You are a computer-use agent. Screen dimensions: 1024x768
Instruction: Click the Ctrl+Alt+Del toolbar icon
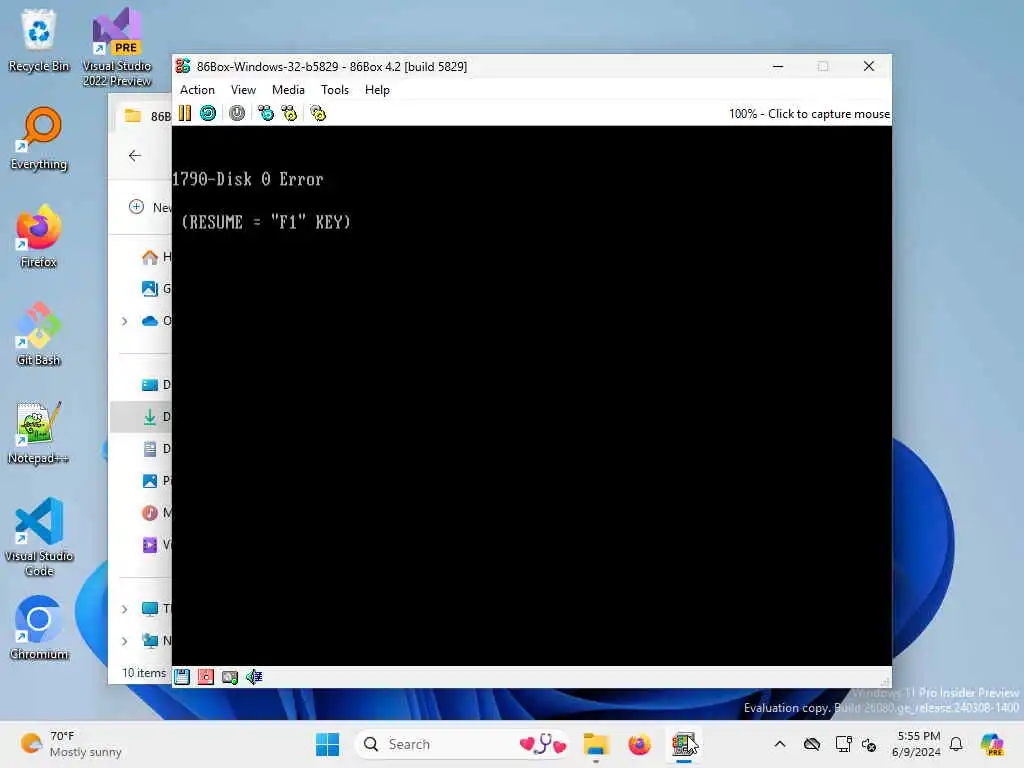(x=266, y=114)
